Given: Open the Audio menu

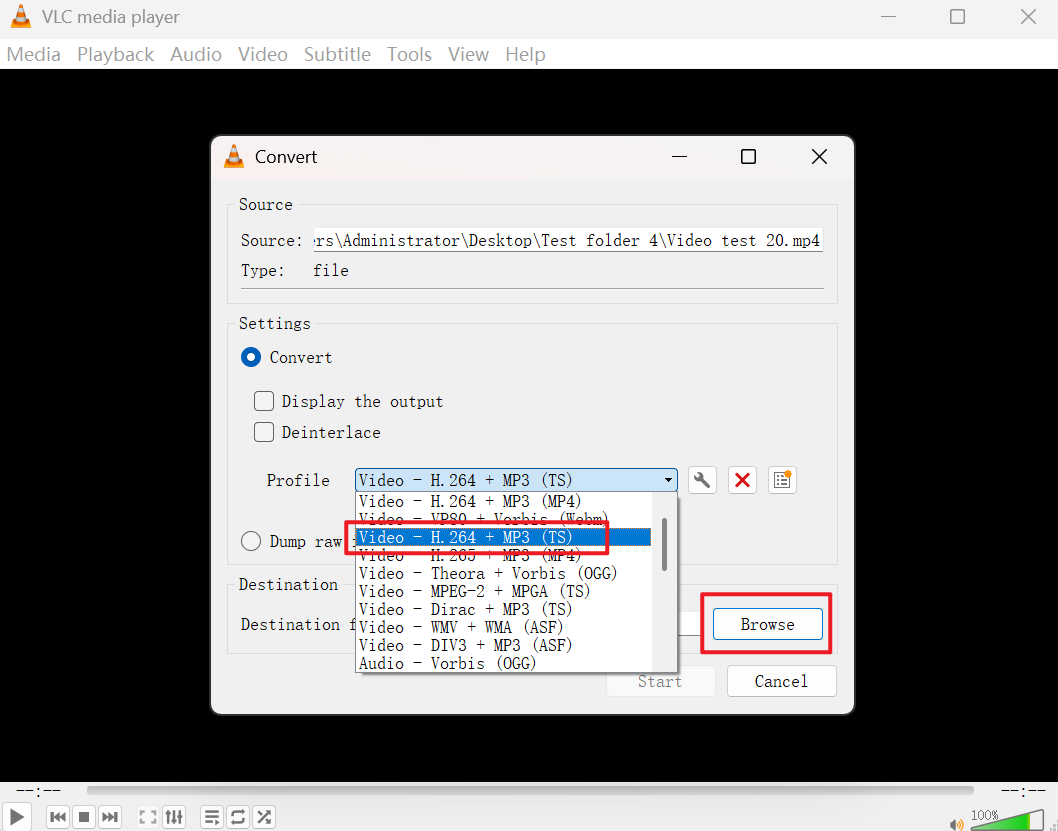Looking at the screenshot, I should 196,55.
